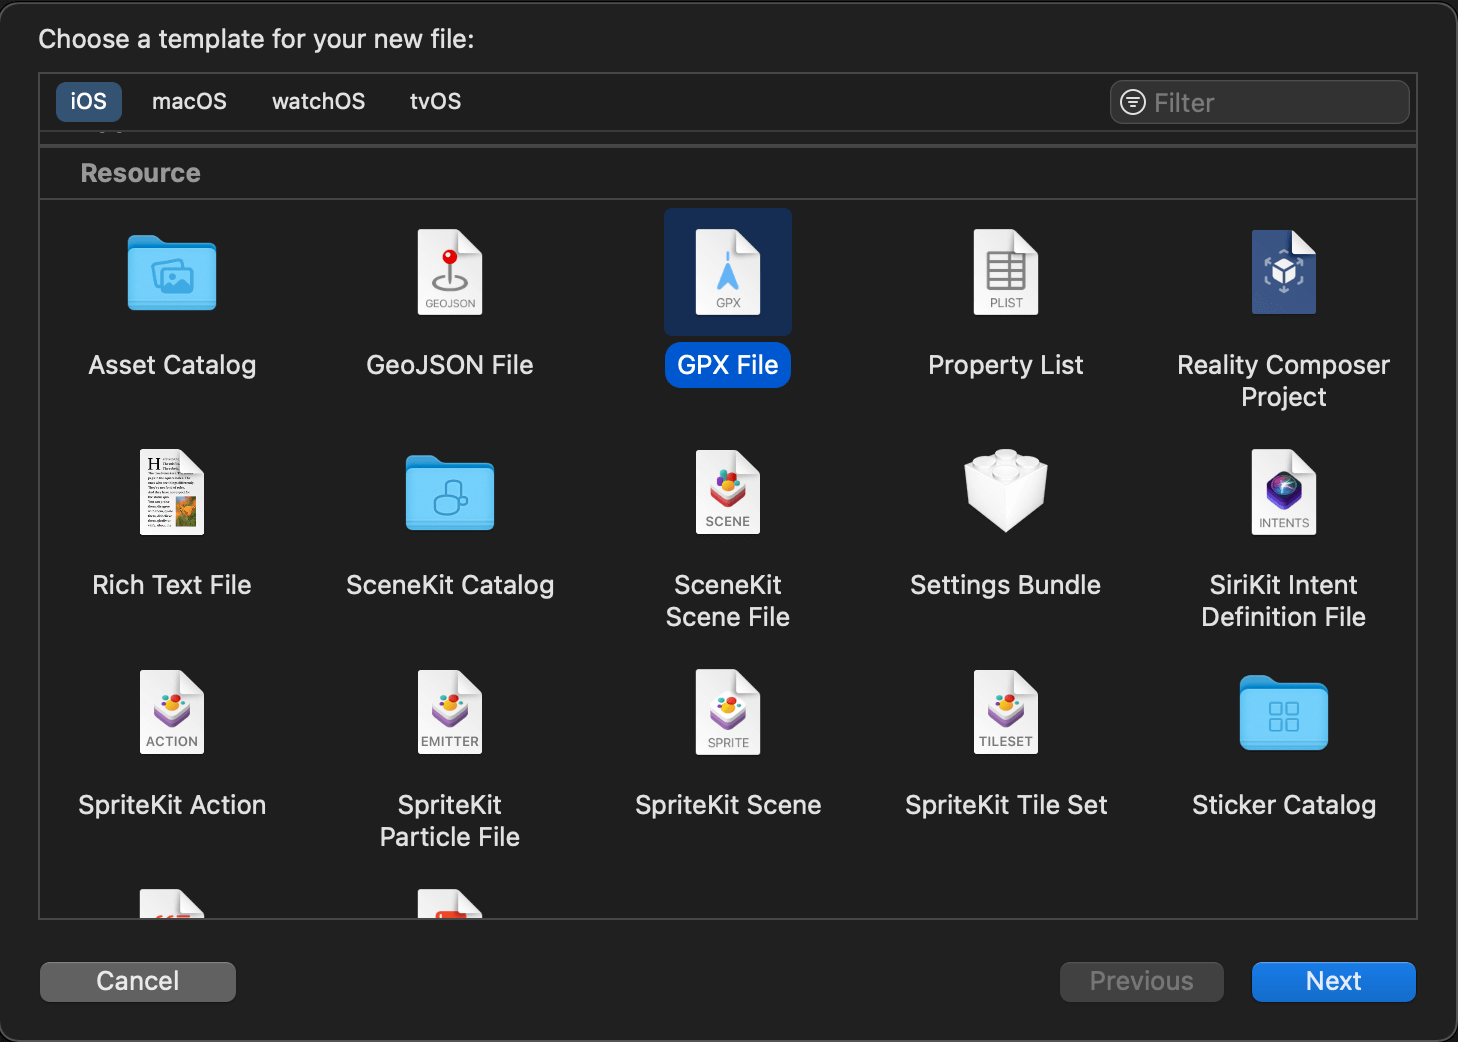Choose the SpriteKit Action template
This screenshot has height=1042, width=1458.
(x=171, y=712)
